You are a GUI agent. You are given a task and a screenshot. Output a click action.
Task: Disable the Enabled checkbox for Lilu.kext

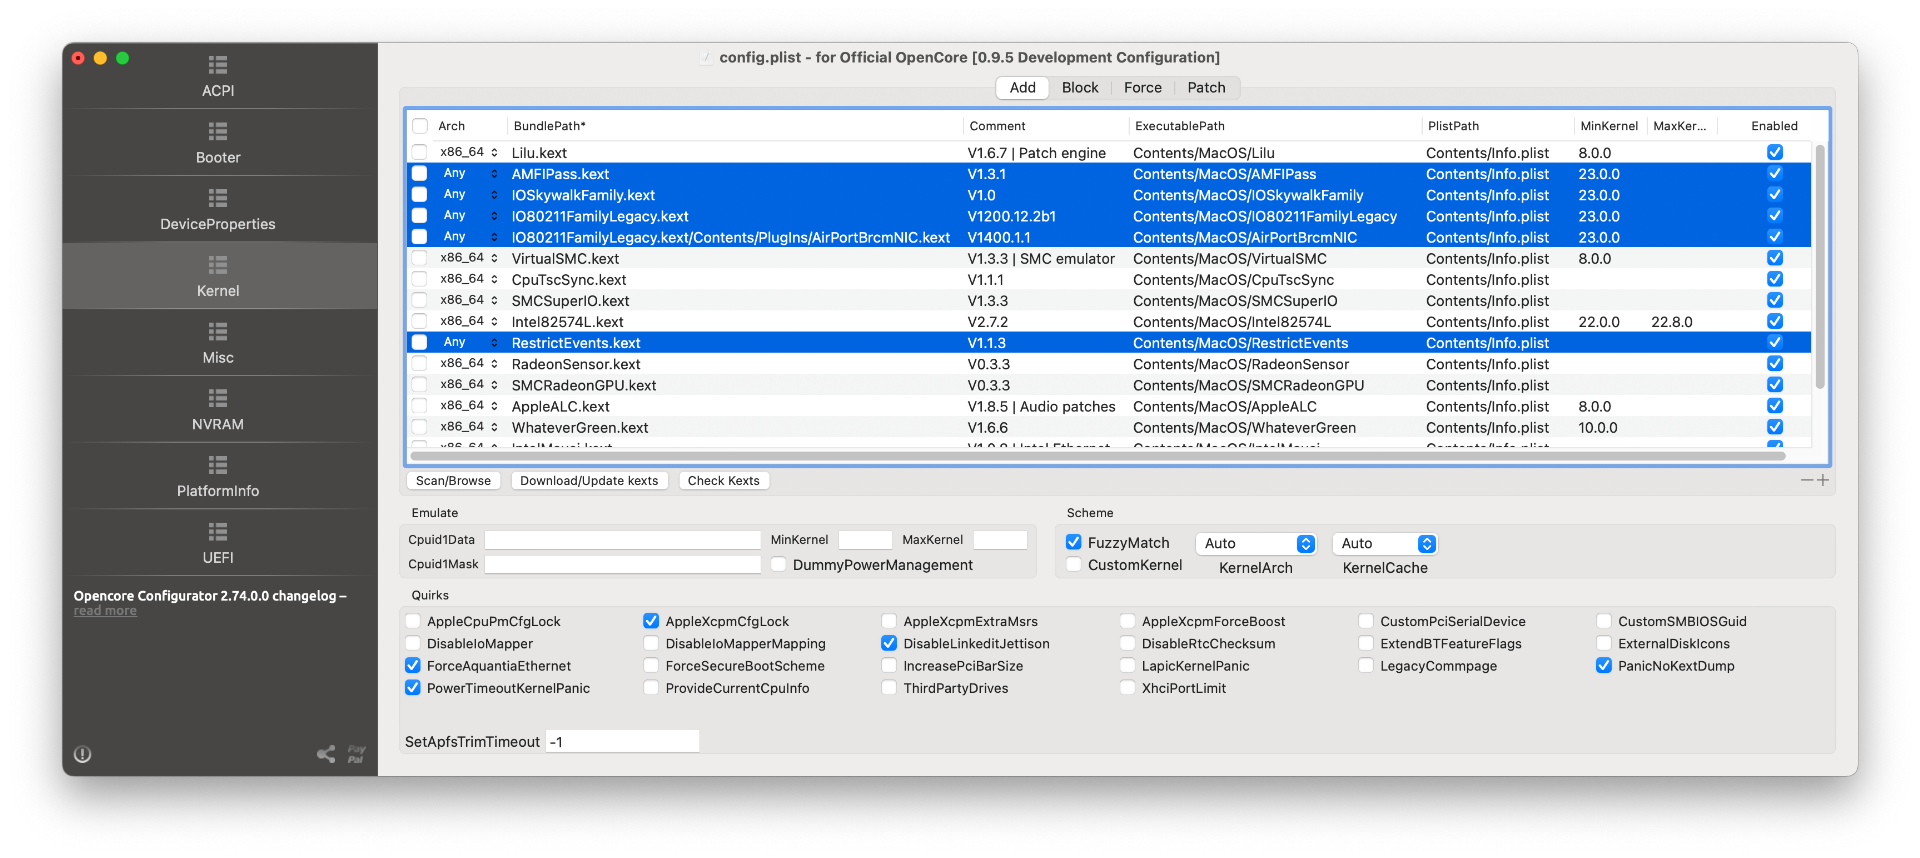point(1775,152)
